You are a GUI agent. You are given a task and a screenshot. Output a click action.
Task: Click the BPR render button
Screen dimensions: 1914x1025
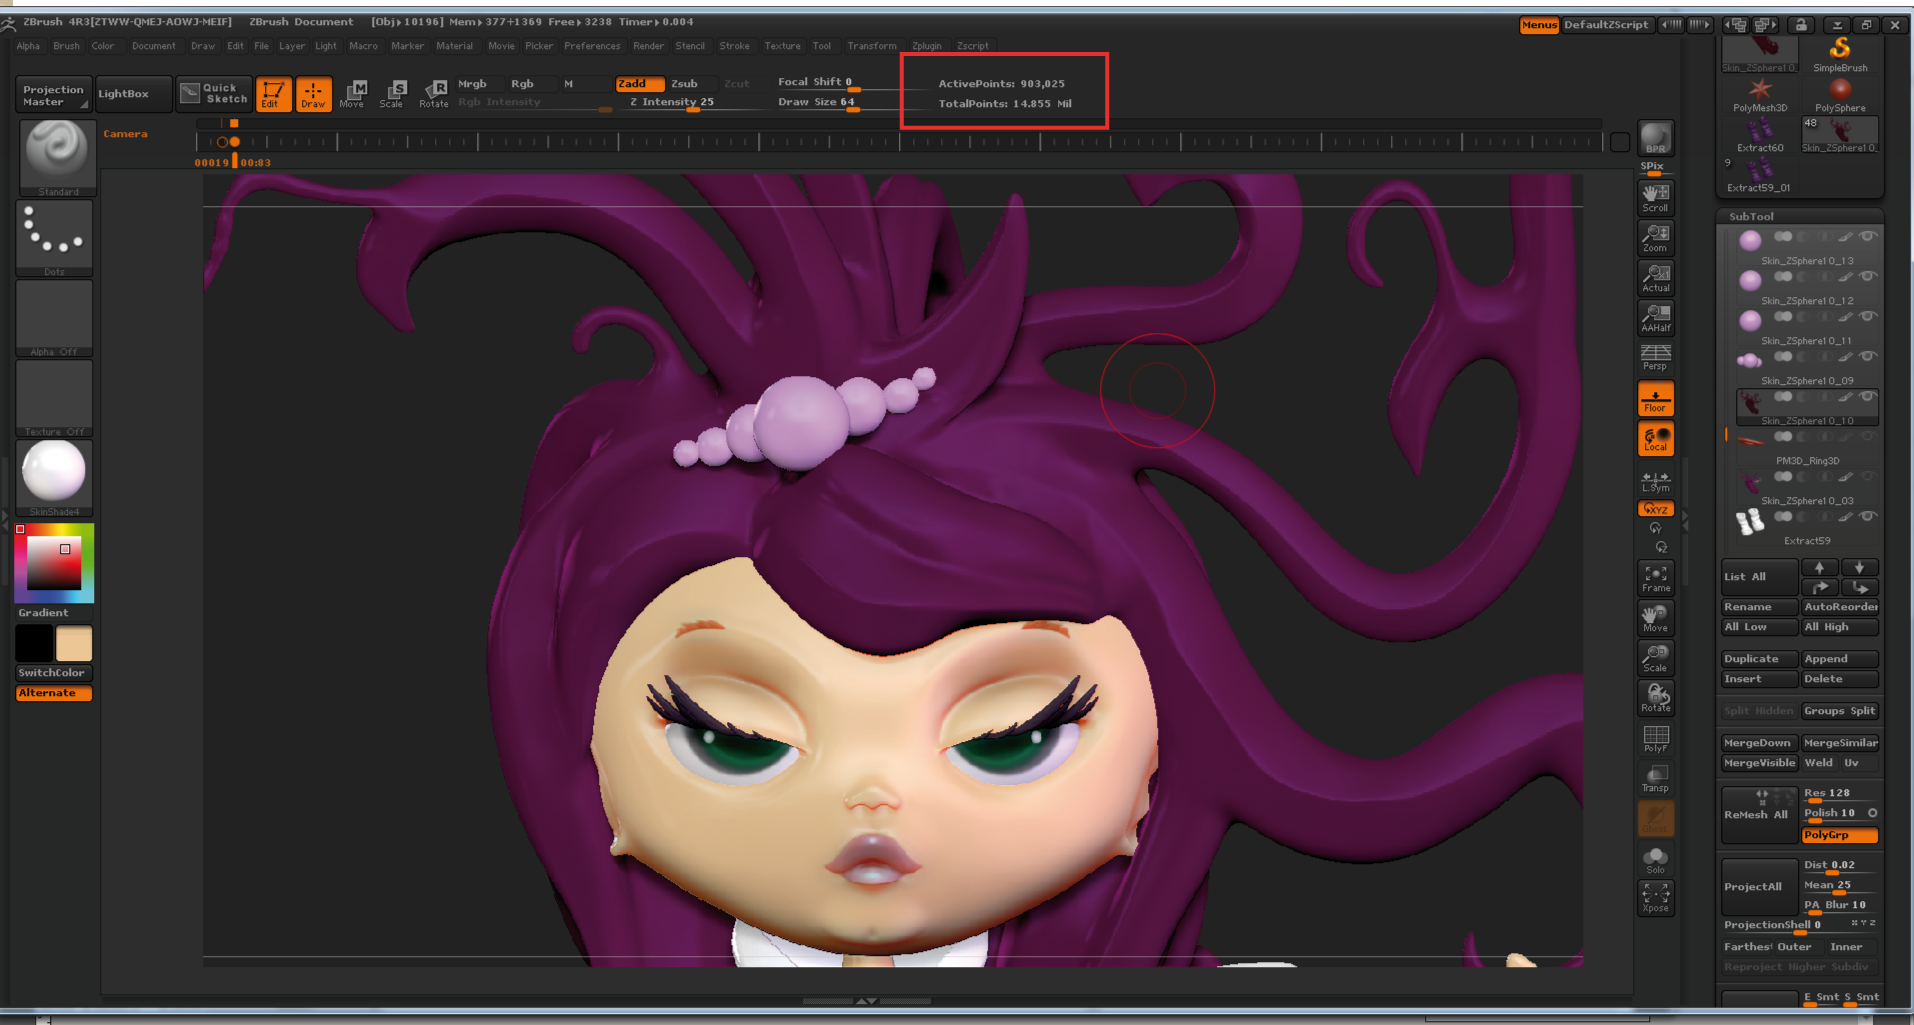(1656, 138)
